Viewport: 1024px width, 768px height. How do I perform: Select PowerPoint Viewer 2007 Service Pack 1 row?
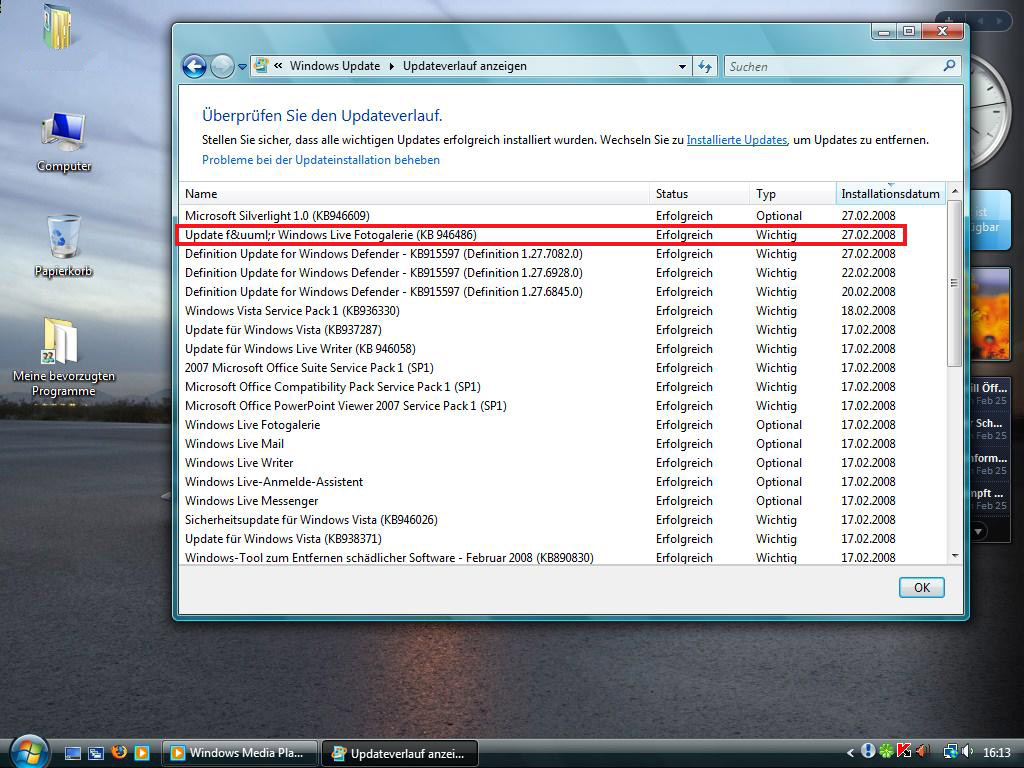coord(562,406)
